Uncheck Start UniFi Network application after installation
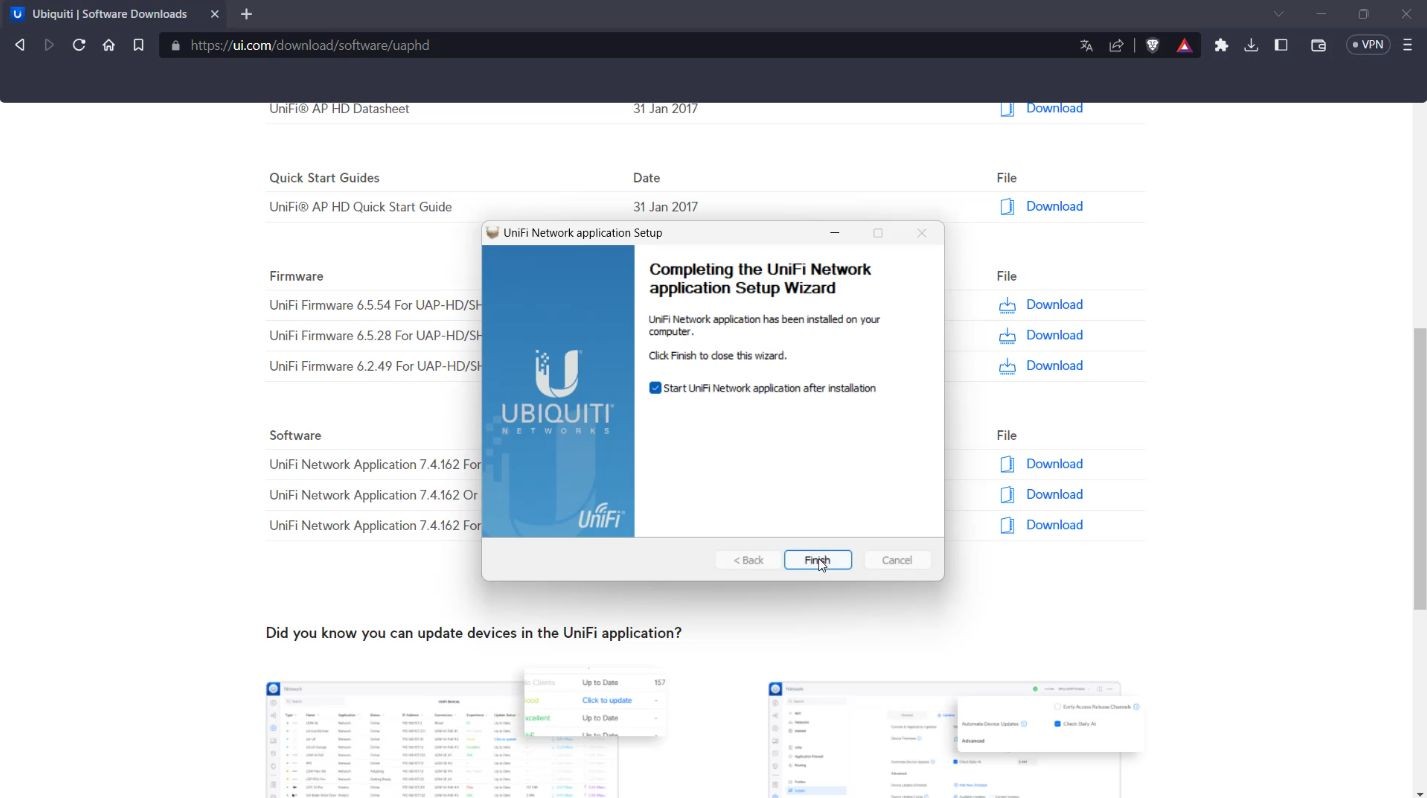 pos(655,388)
